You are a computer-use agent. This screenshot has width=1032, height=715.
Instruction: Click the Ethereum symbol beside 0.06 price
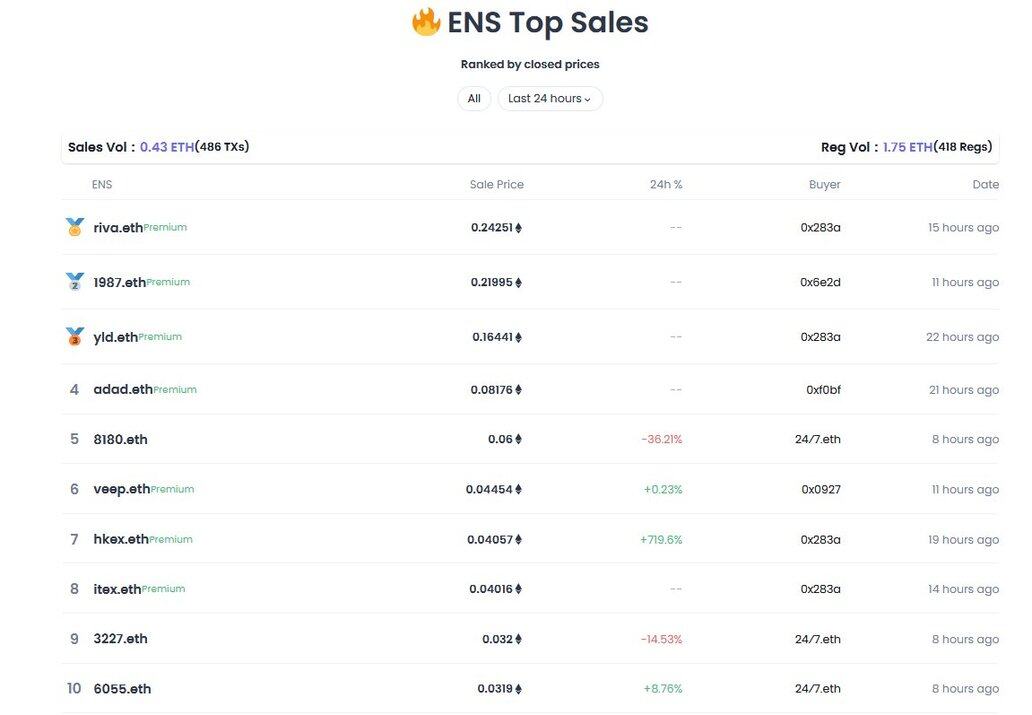tap(519, 439)
